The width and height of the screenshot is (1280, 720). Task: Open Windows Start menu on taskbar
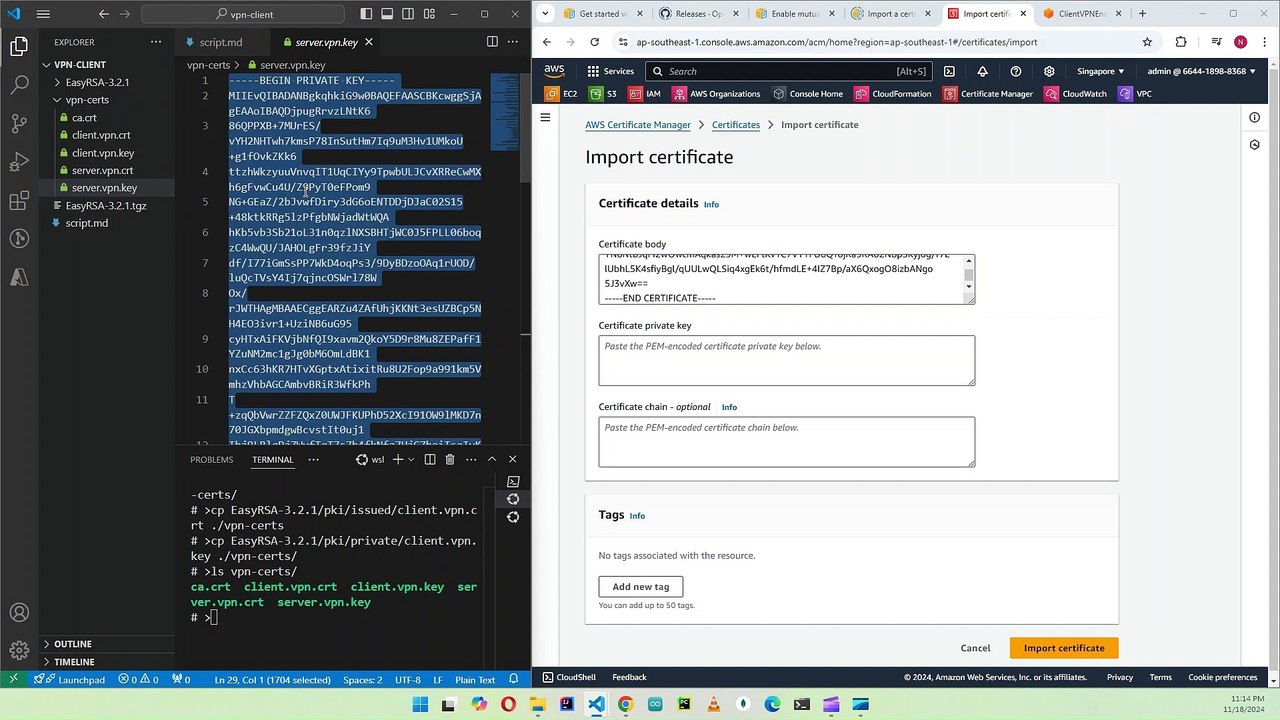420,705
